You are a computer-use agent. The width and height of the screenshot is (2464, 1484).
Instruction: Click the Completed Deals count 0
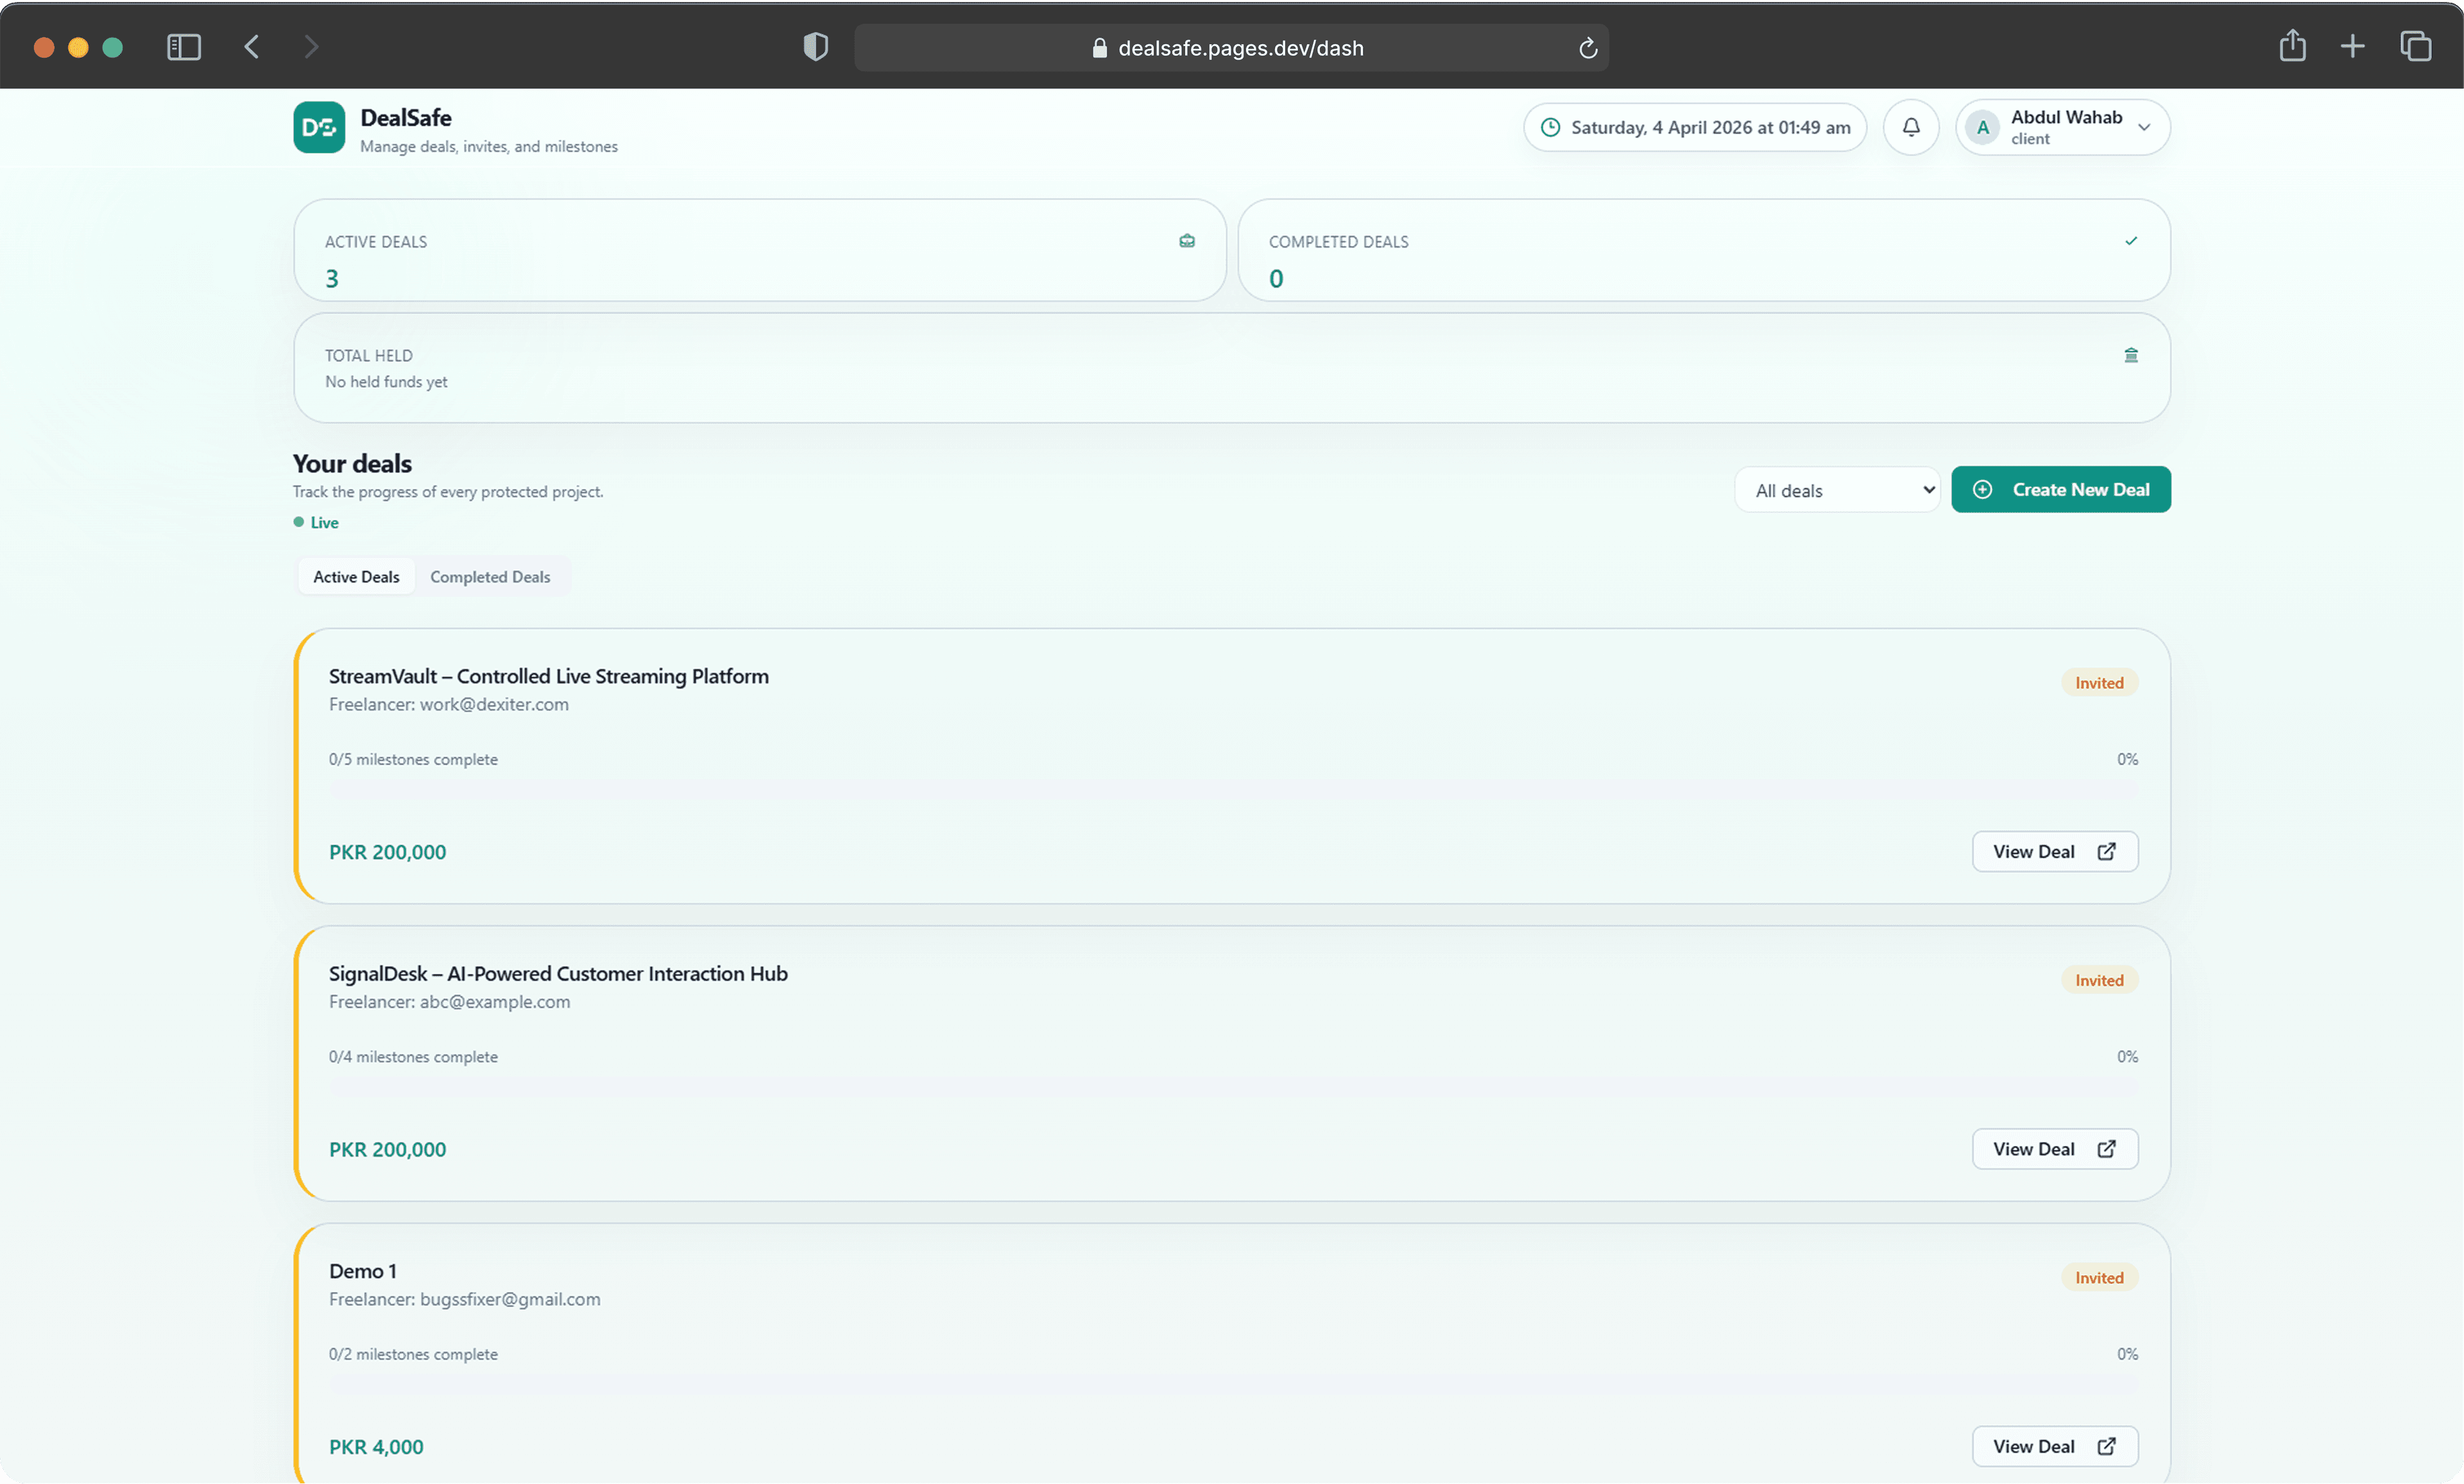(1276, 279)
